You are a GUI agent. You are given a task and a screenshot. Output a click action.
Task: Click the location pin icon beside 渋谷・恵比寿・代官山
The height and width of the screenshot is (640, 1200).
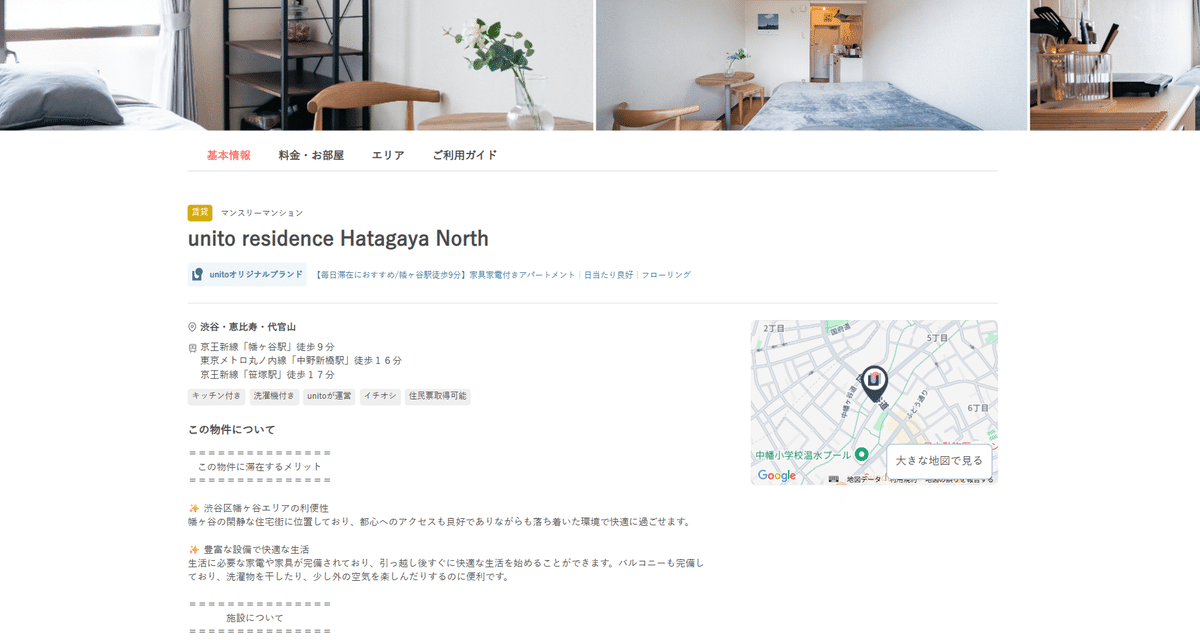pos(192,327)
